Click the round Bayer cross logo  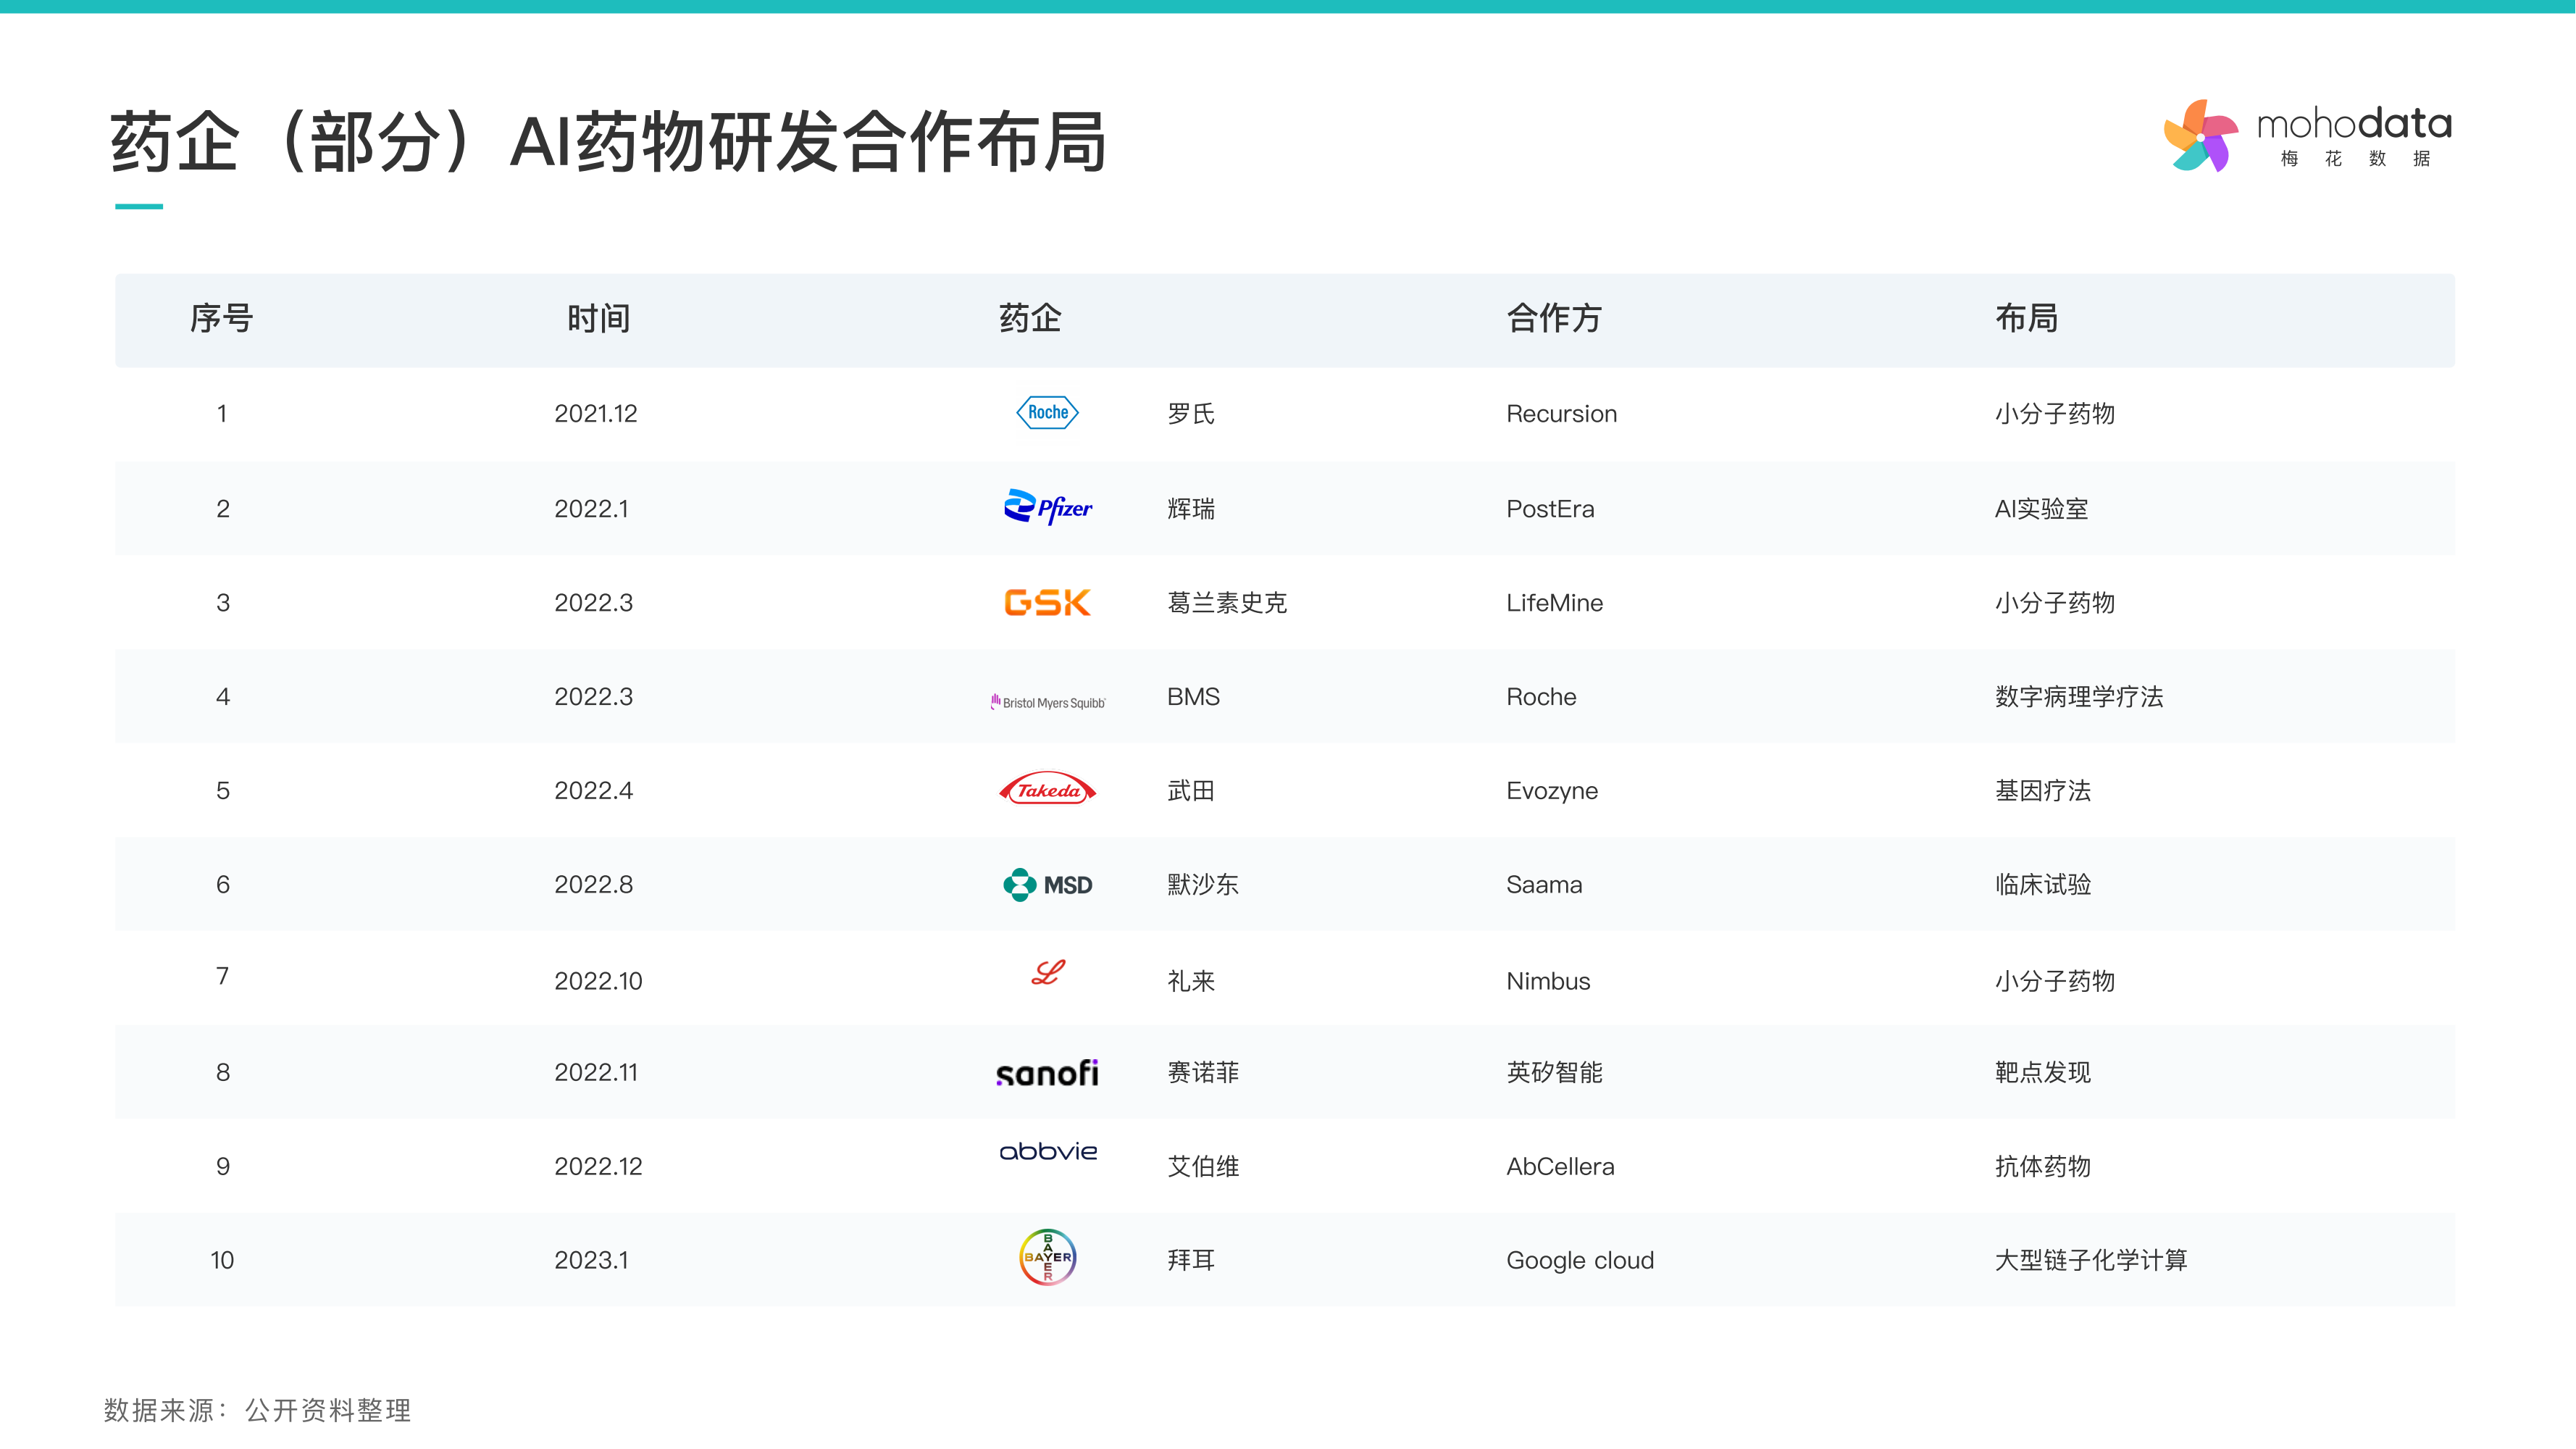(1047, 1257)
